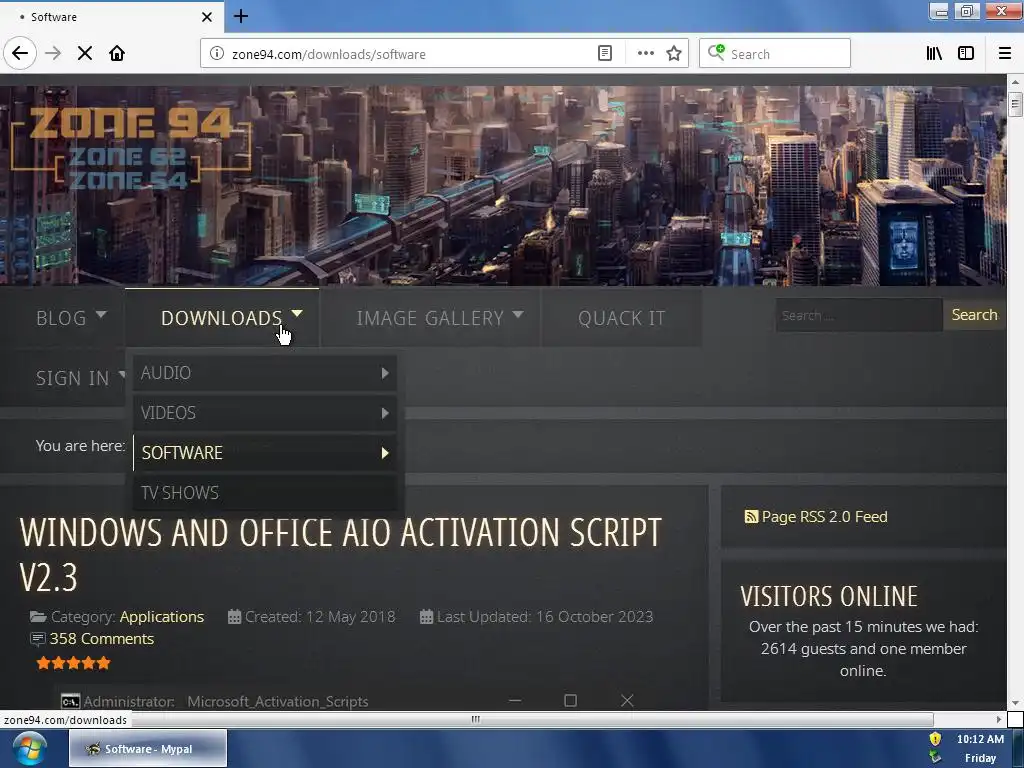Click the scroll right arrow at bottom
The image size is (1024, 768).
pyautogui.click(x=999, y=719)
